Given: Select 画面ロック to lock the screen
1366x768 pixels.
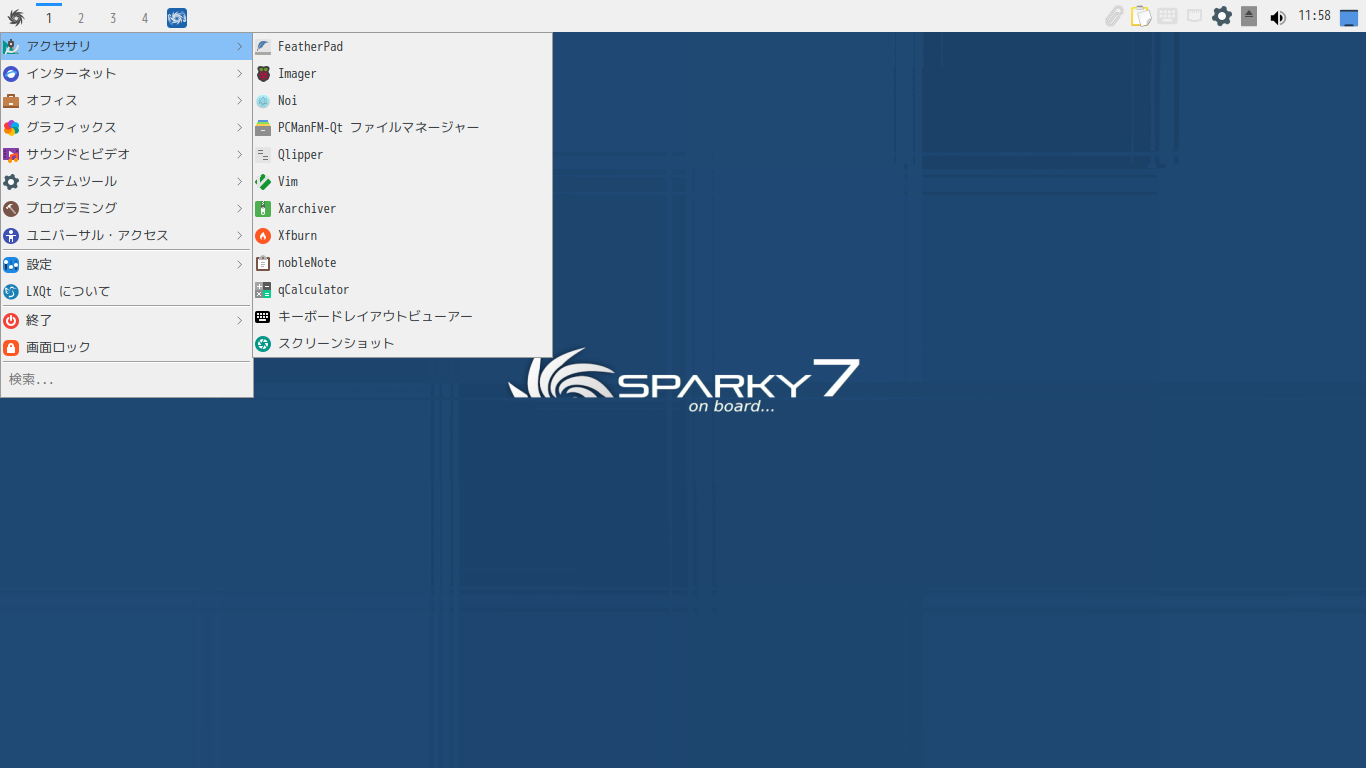Looking at the screenshot, I should [127, 348].
